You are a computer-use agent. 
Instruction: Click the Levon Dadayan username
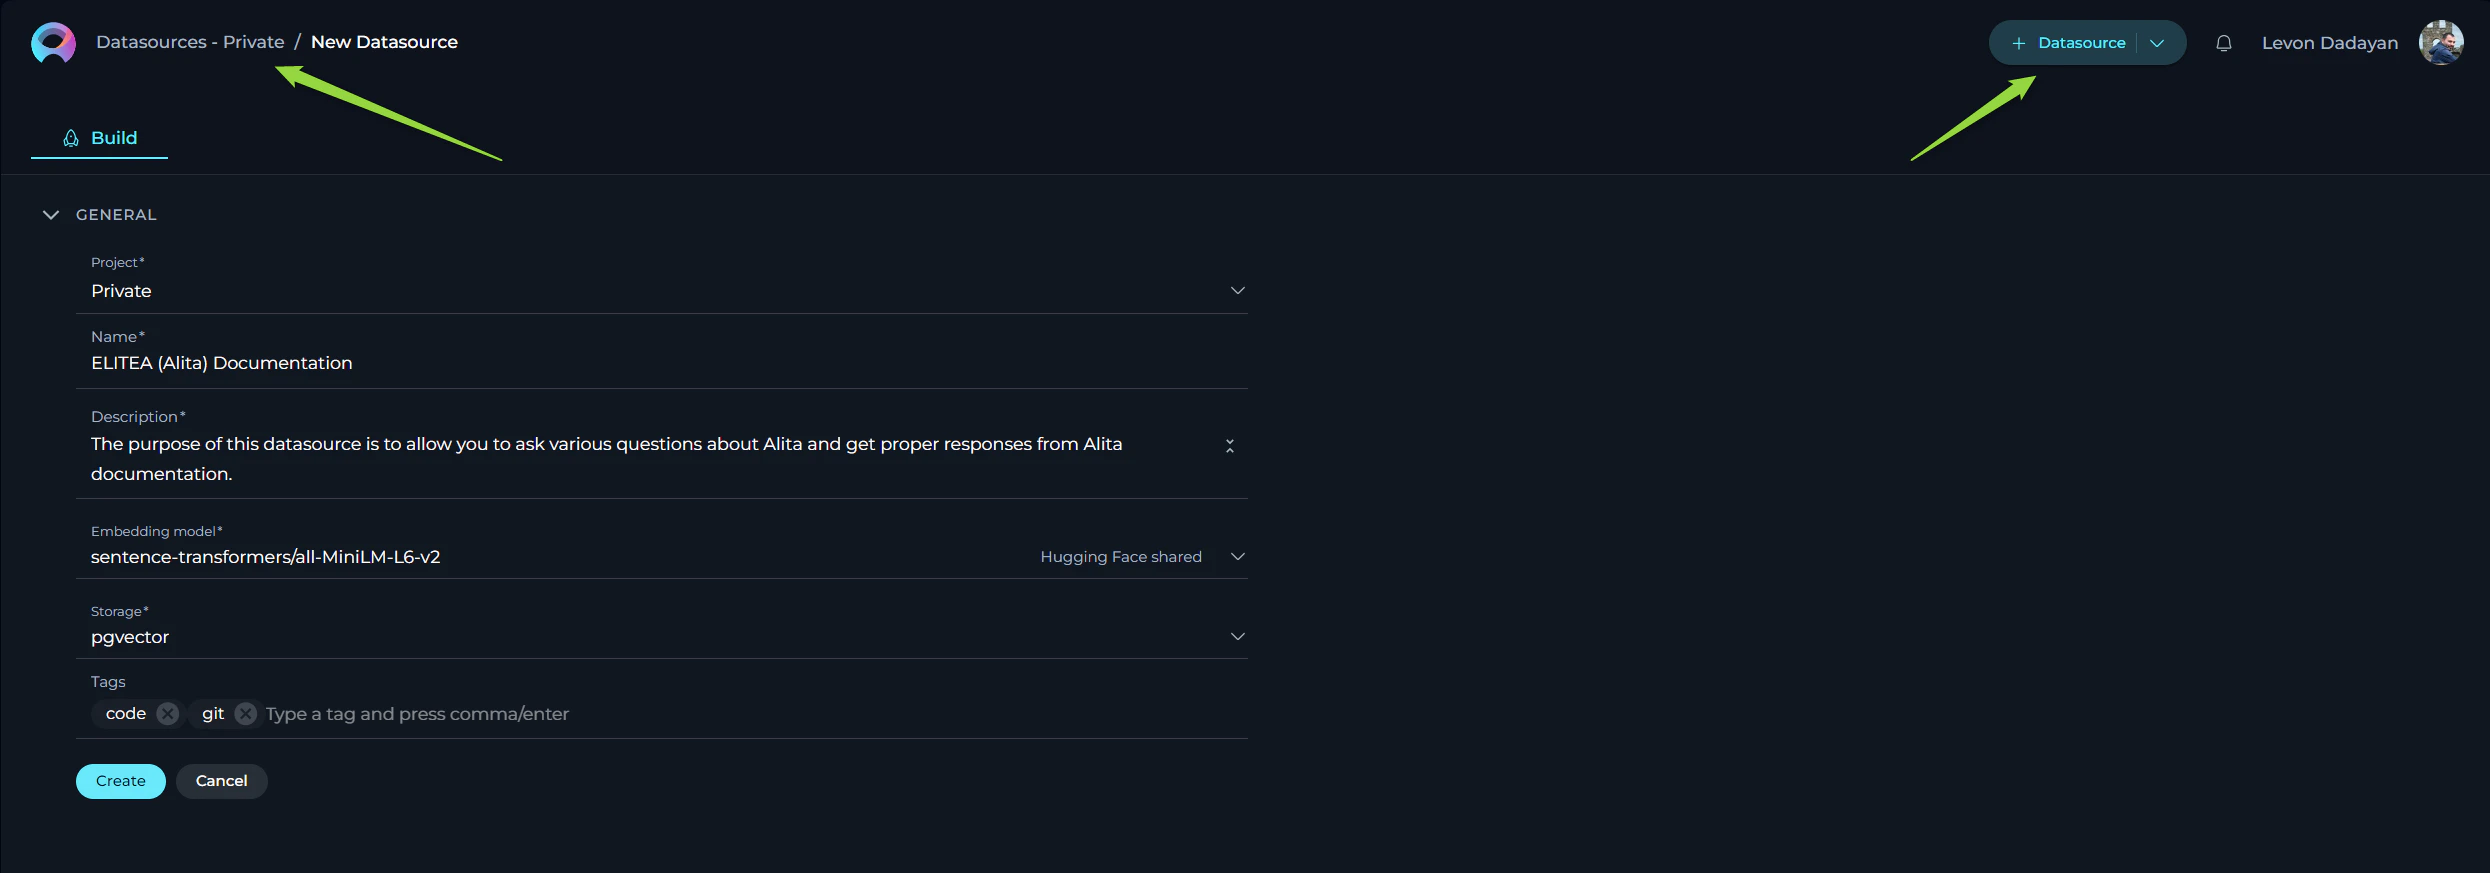click(2330, 43)
